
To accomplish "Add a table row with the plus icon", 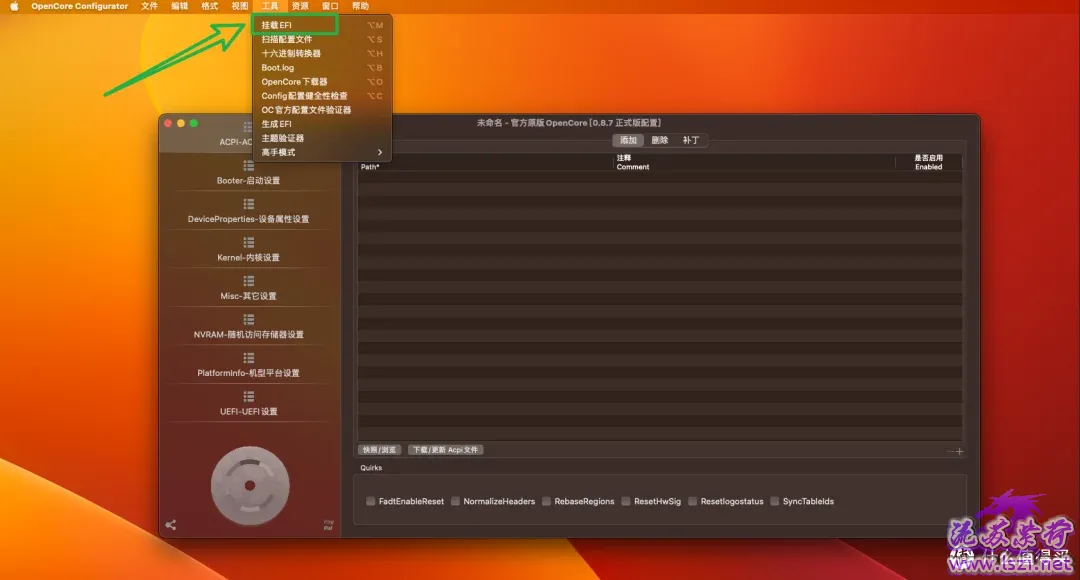I will [x=959, y=451].
